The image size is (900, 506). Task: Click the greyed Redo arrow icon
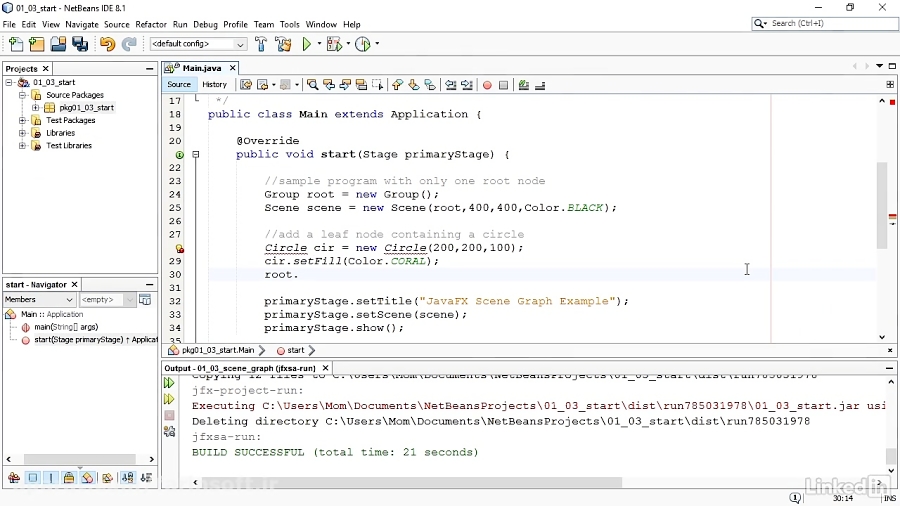(x=129, y=44)
